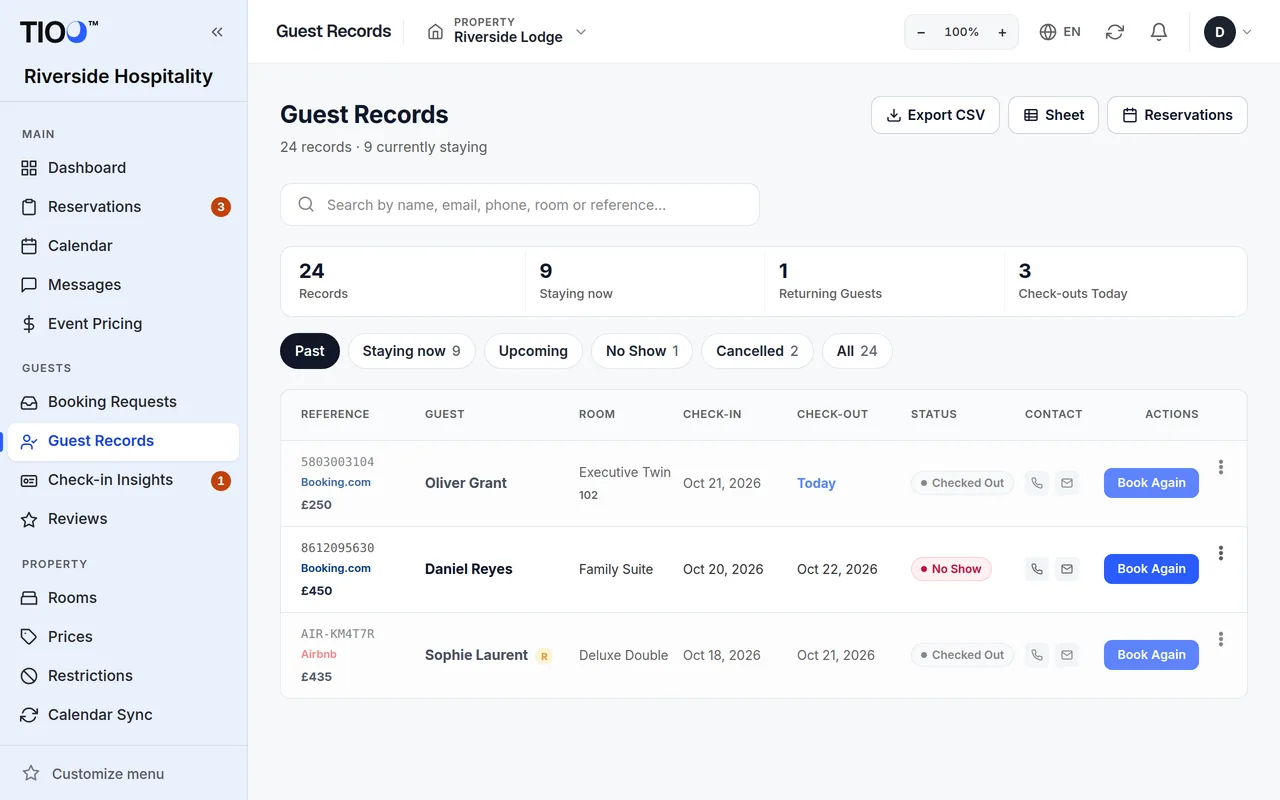Go to Calendar in the sidebar
The width and height of the screenshot is (1280, 800).
(123, 246)
